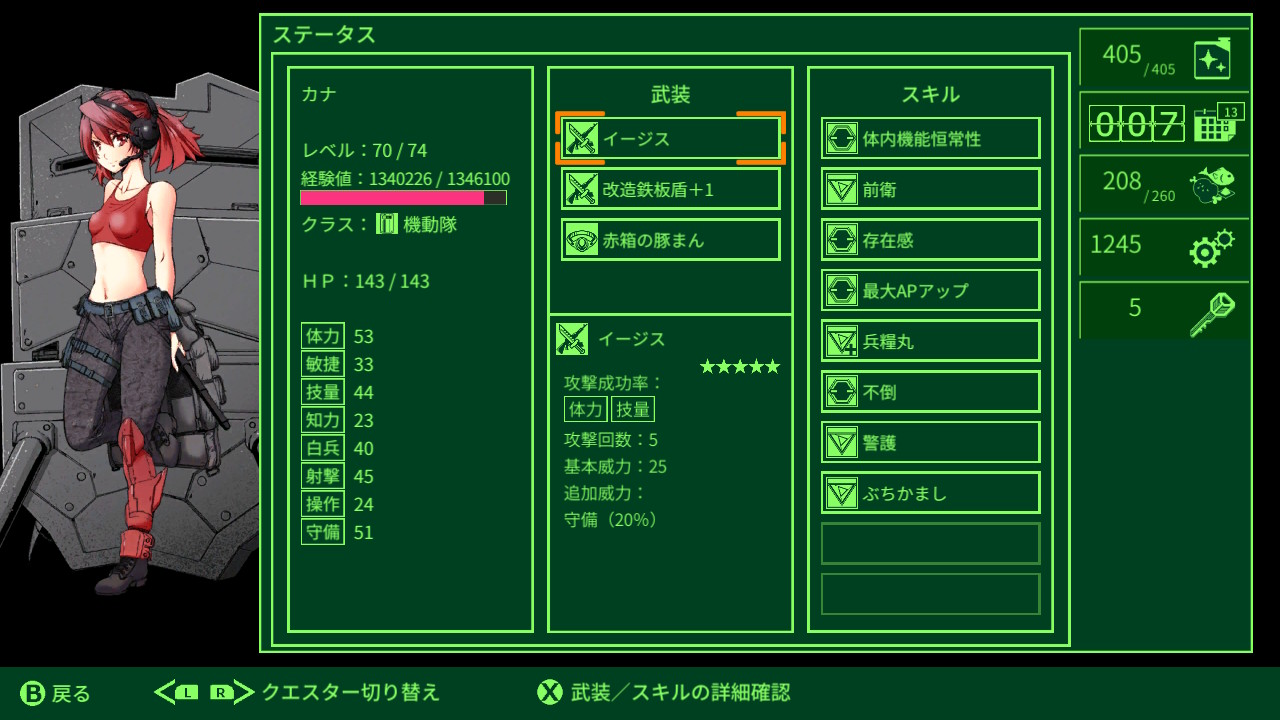Select the 体内機能恒常性 skill
1280x720 pixels.
931,138
